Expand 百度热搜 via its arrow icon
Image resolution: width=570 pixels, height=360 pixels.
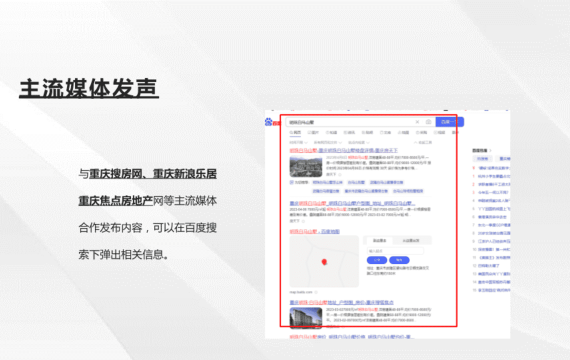pos(490,150)
